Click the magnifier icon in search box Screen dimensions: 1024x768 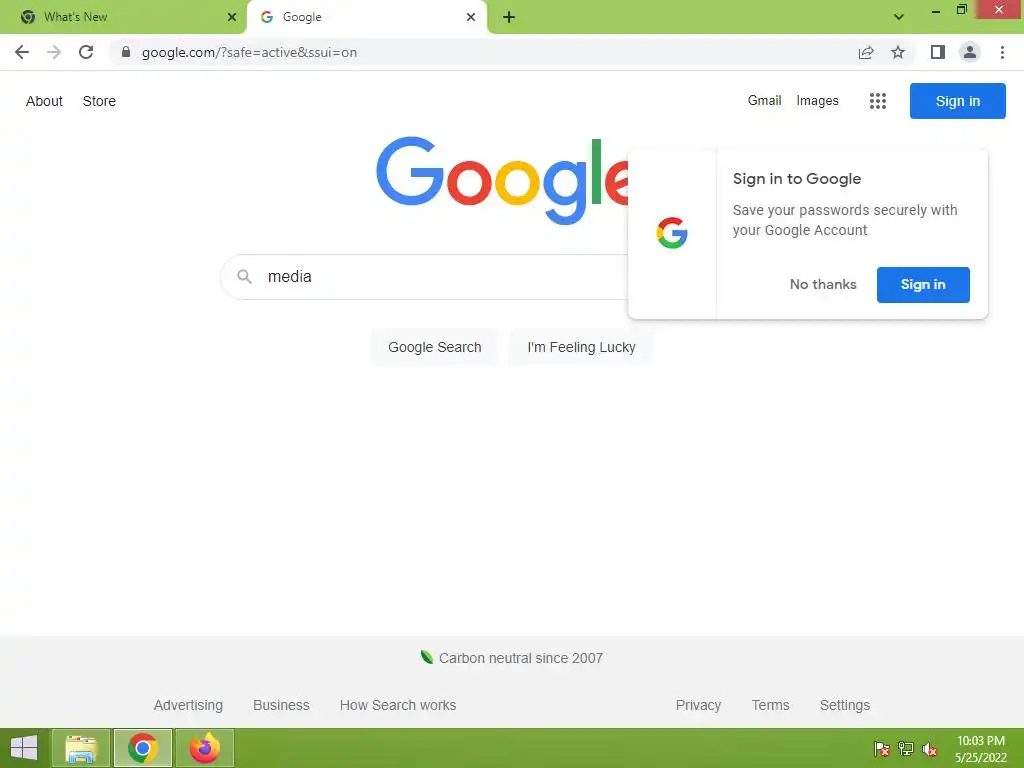(x=244, y=276)
